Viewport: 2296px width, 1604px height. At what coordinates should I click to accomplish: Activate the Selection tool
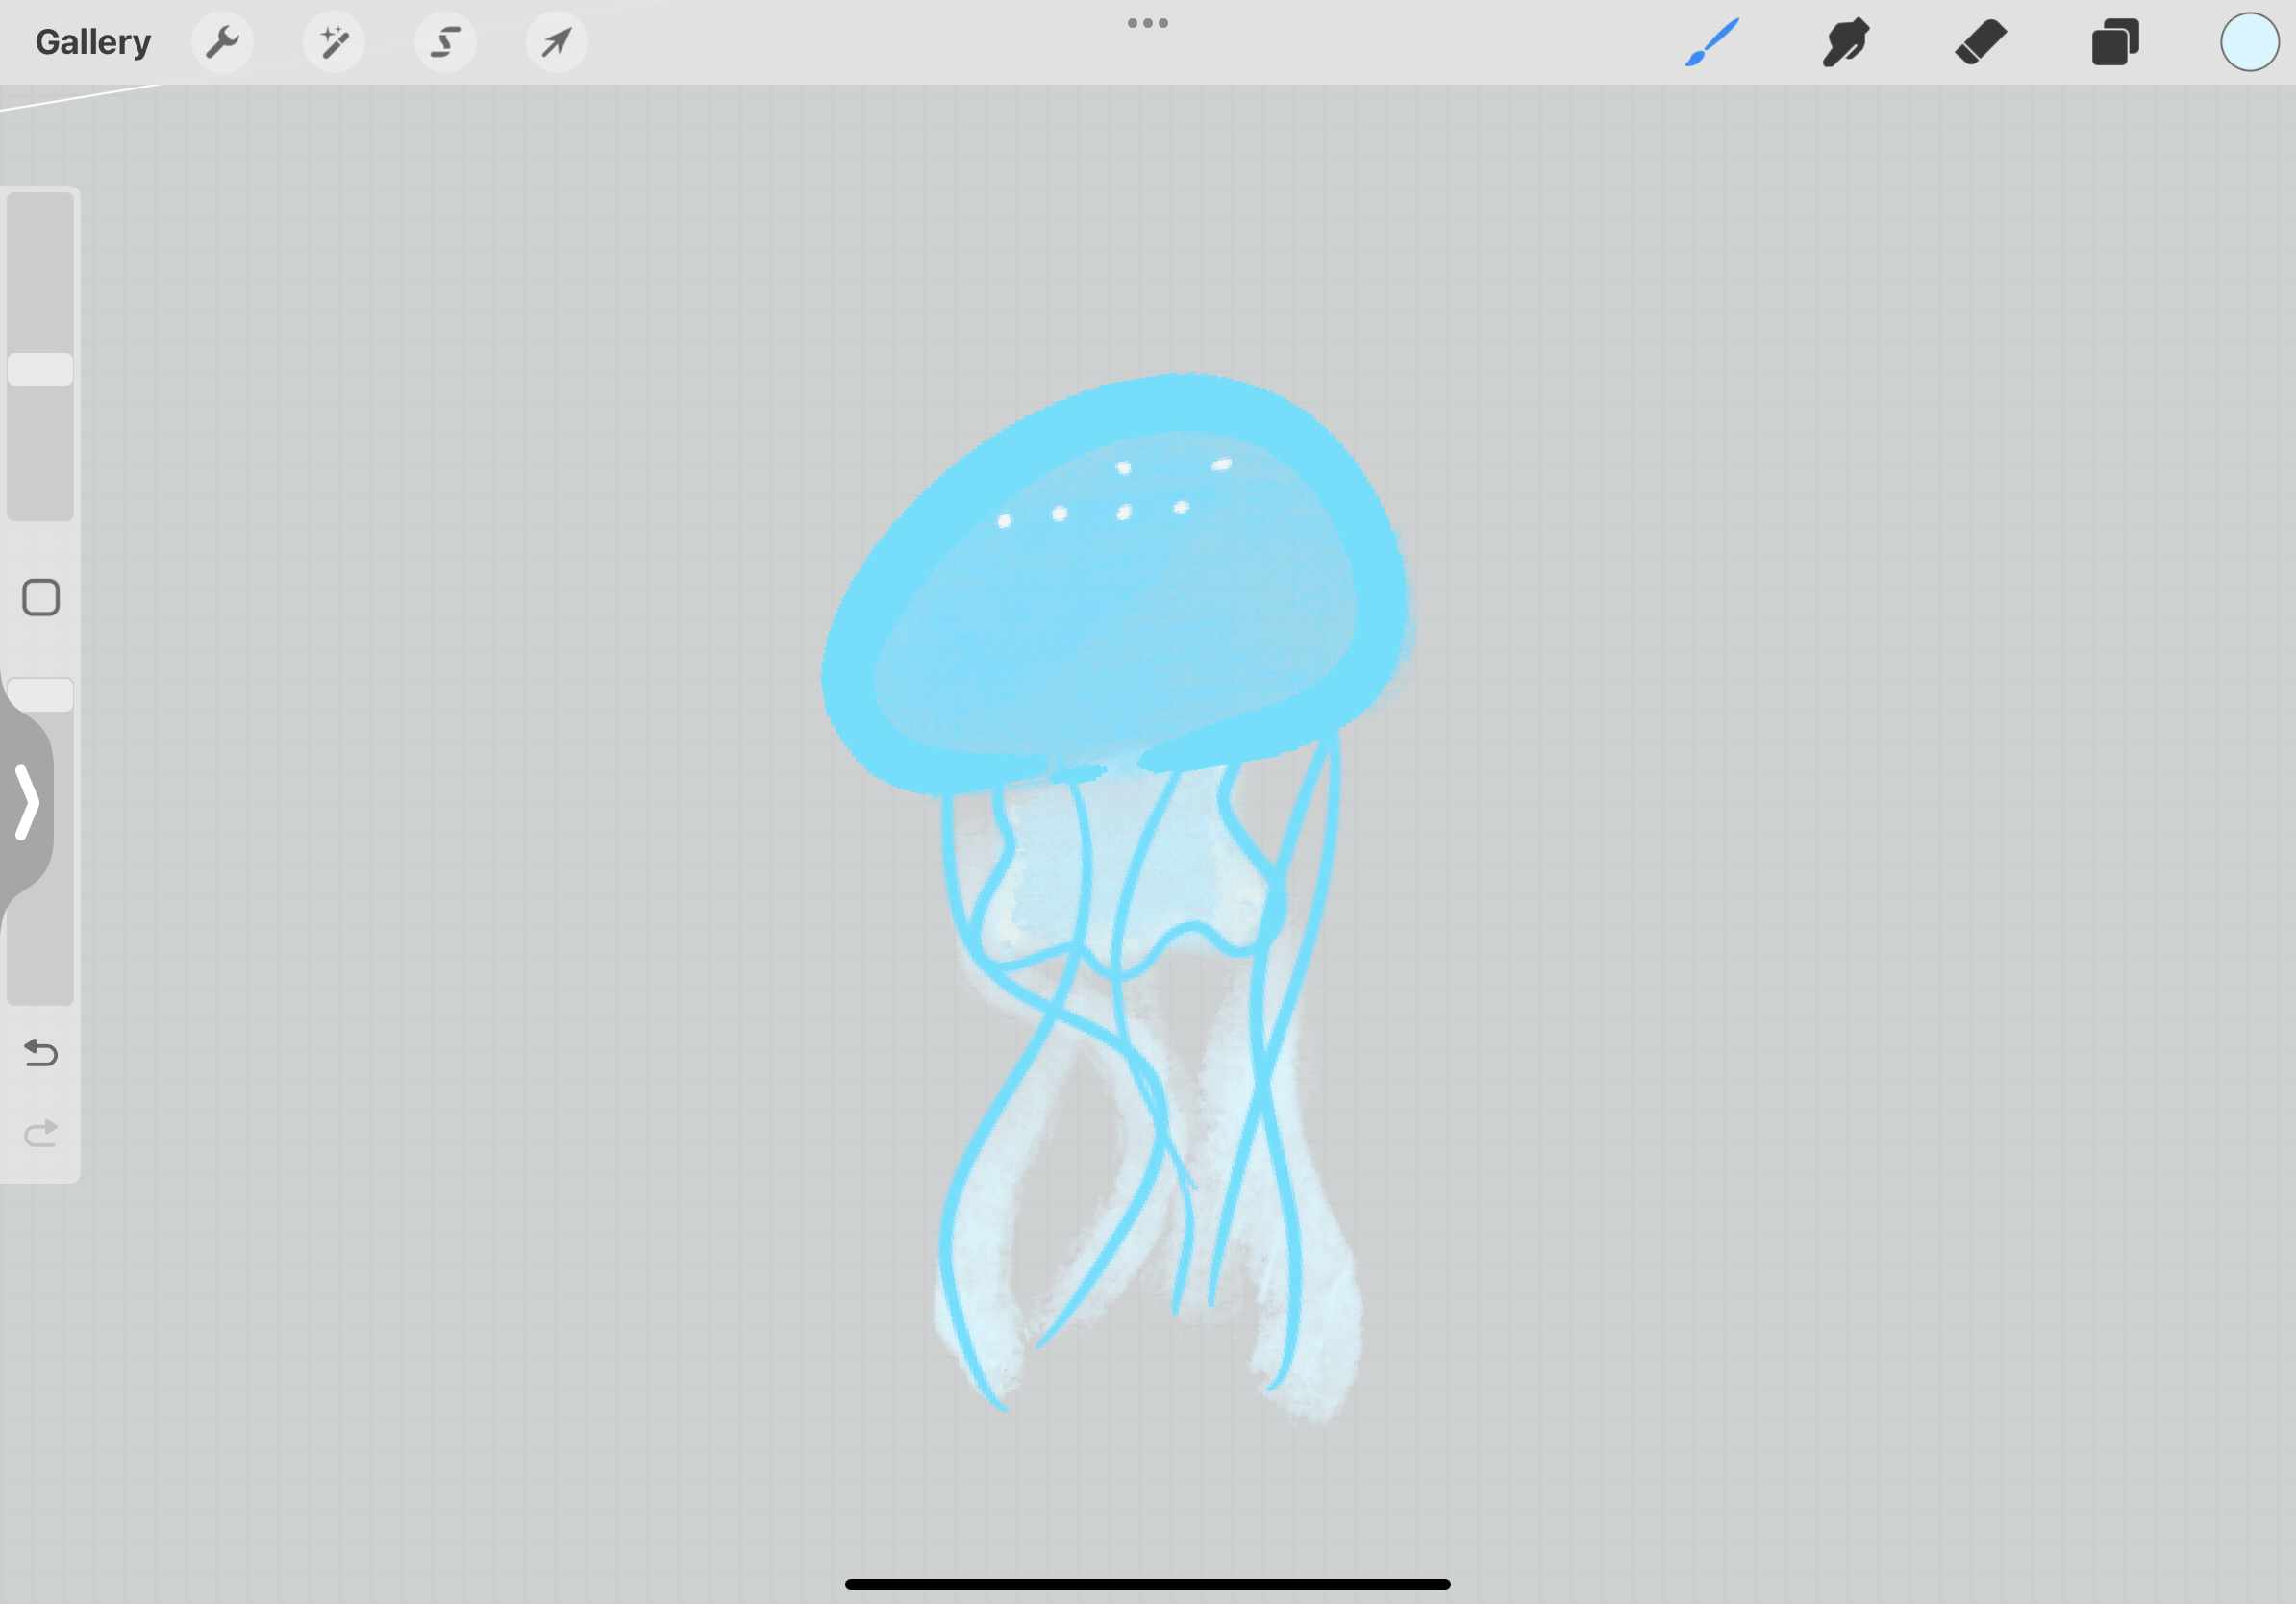446,42
